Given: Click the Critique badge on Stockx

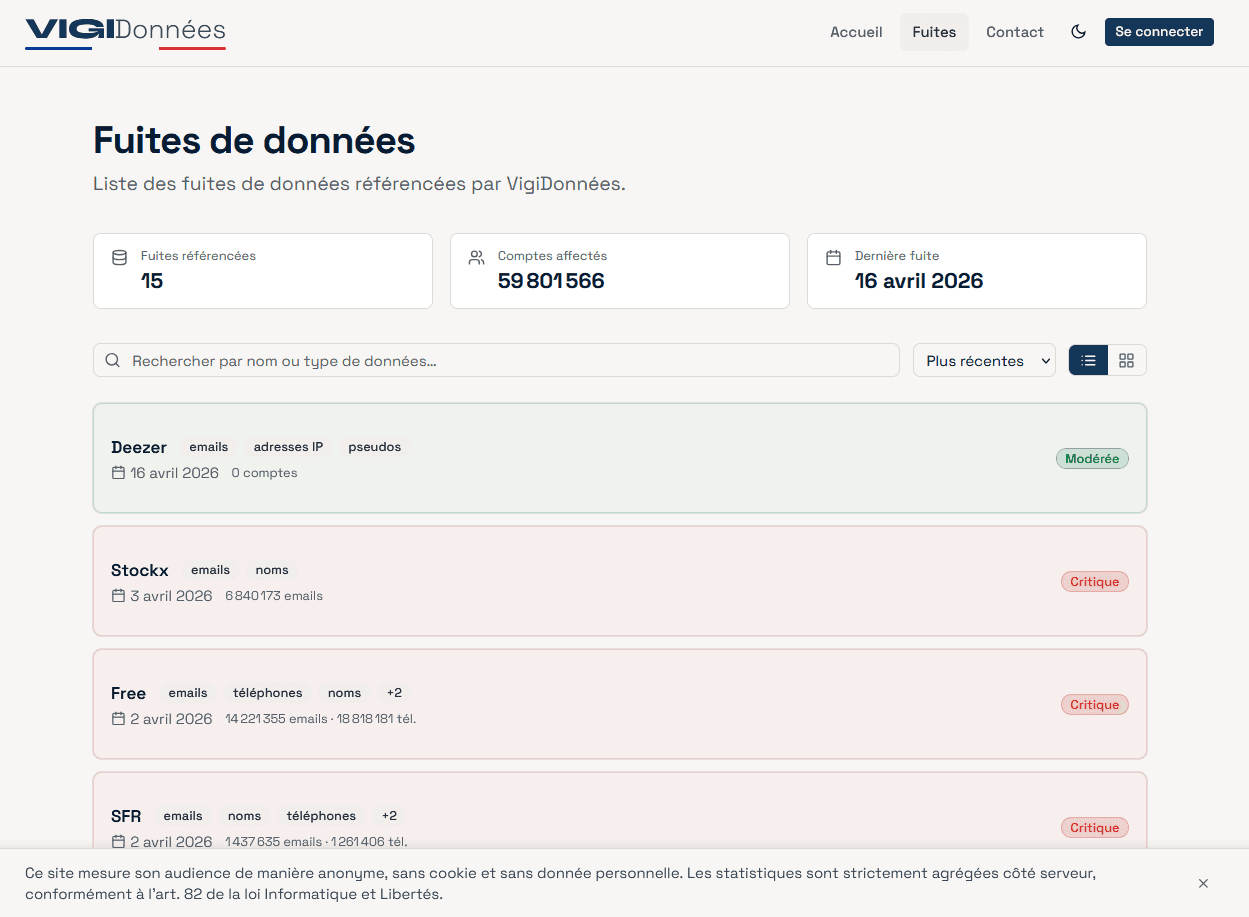Looking at the screenshot, I should pyautogui.click(x=1095, y=582).
